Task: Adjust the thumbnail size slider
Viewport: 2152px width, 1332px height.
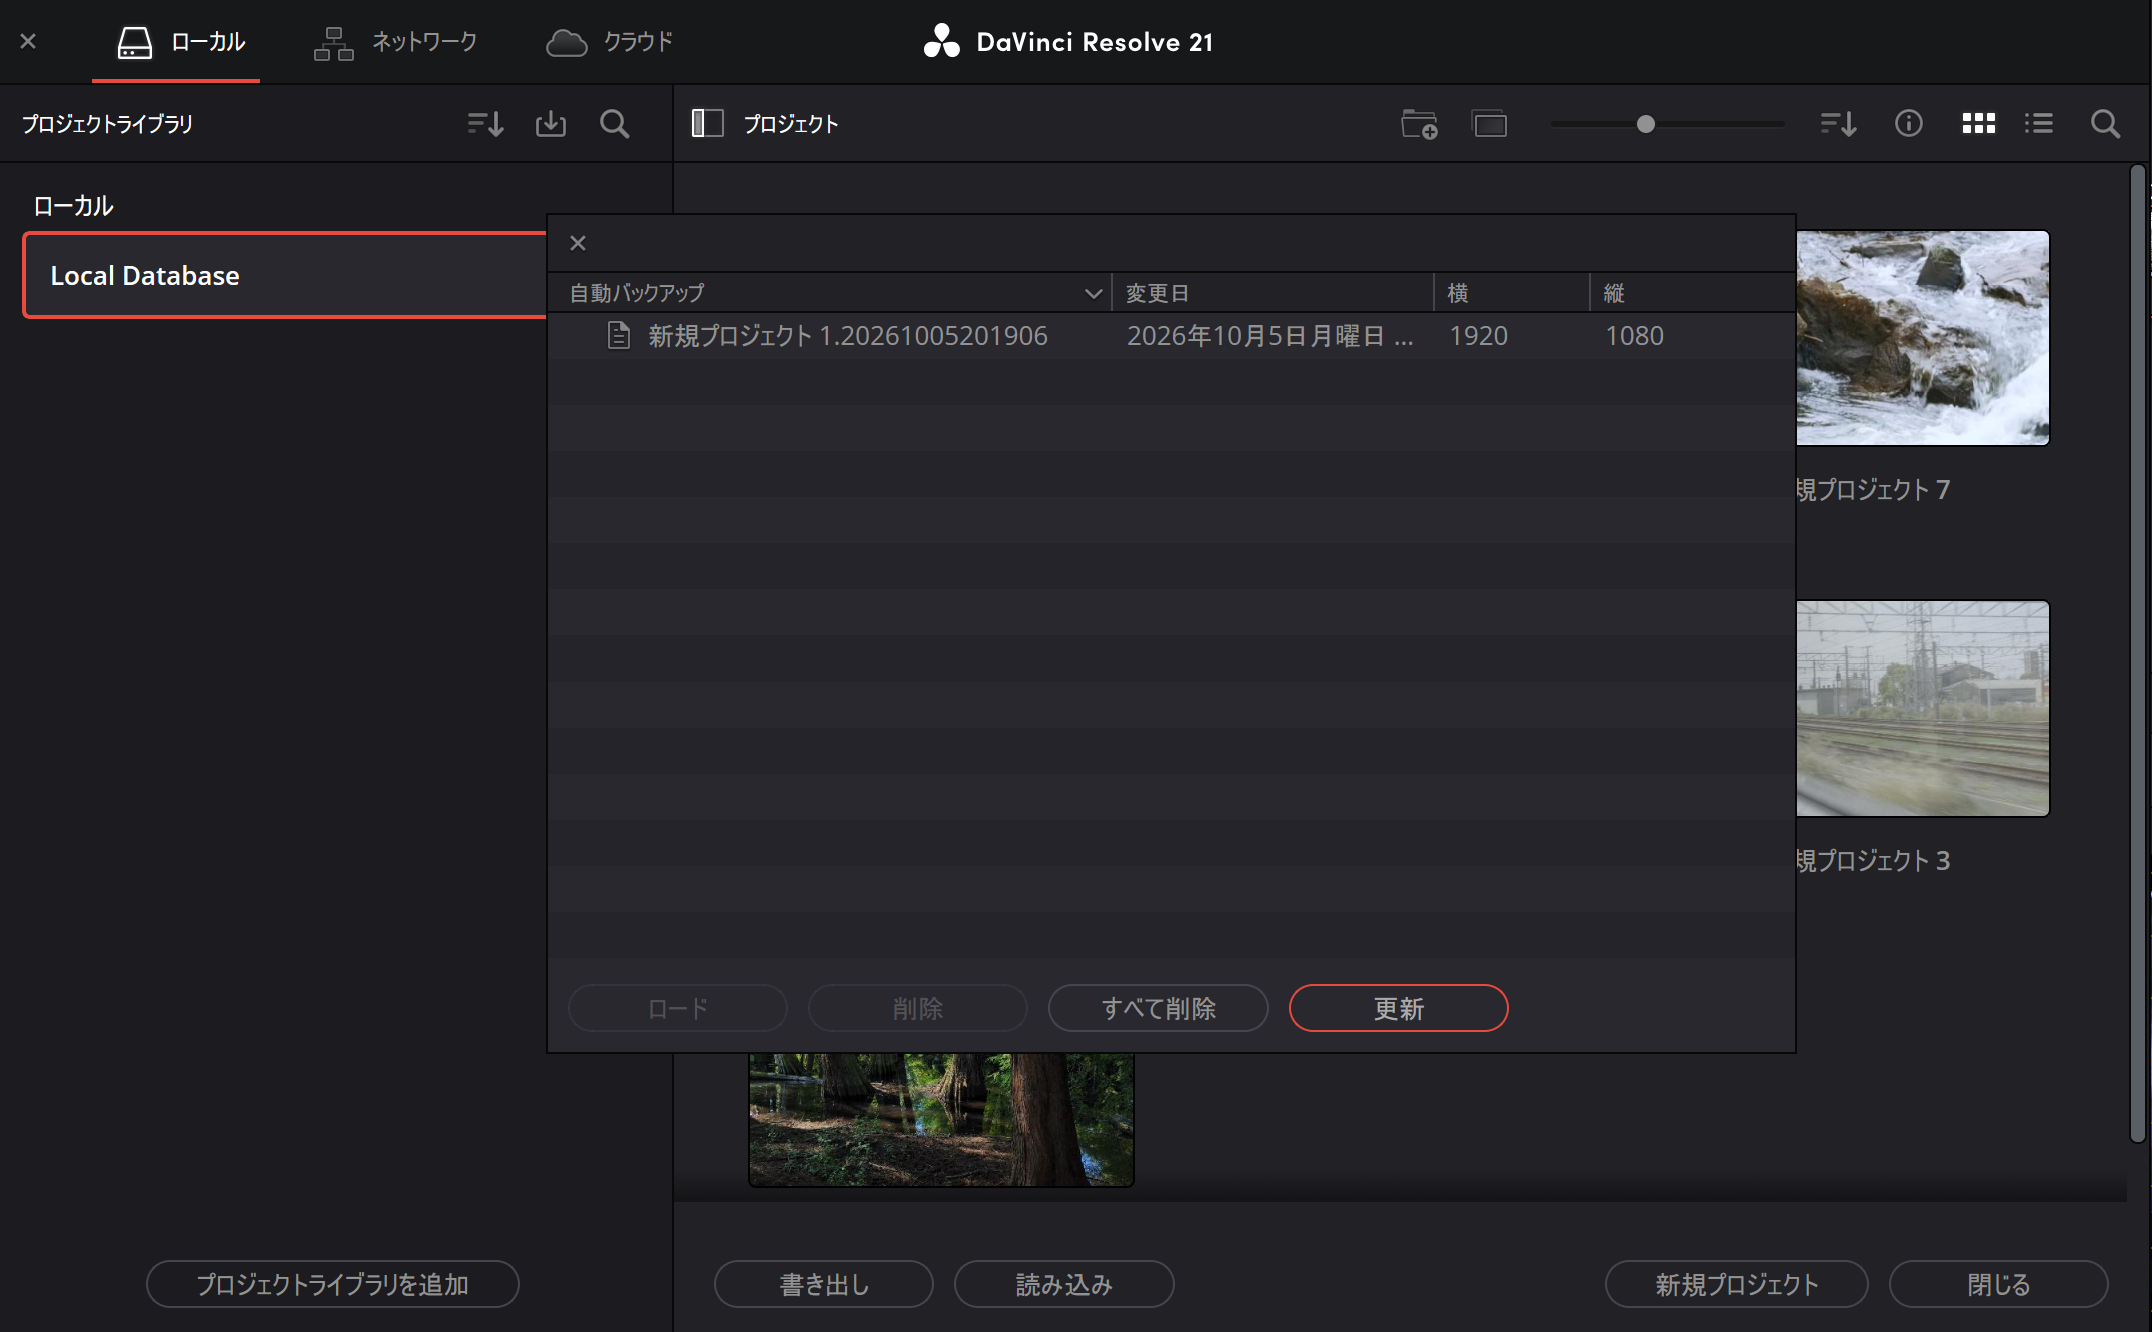Action: pyautogui.click(x=1645, y=124)
